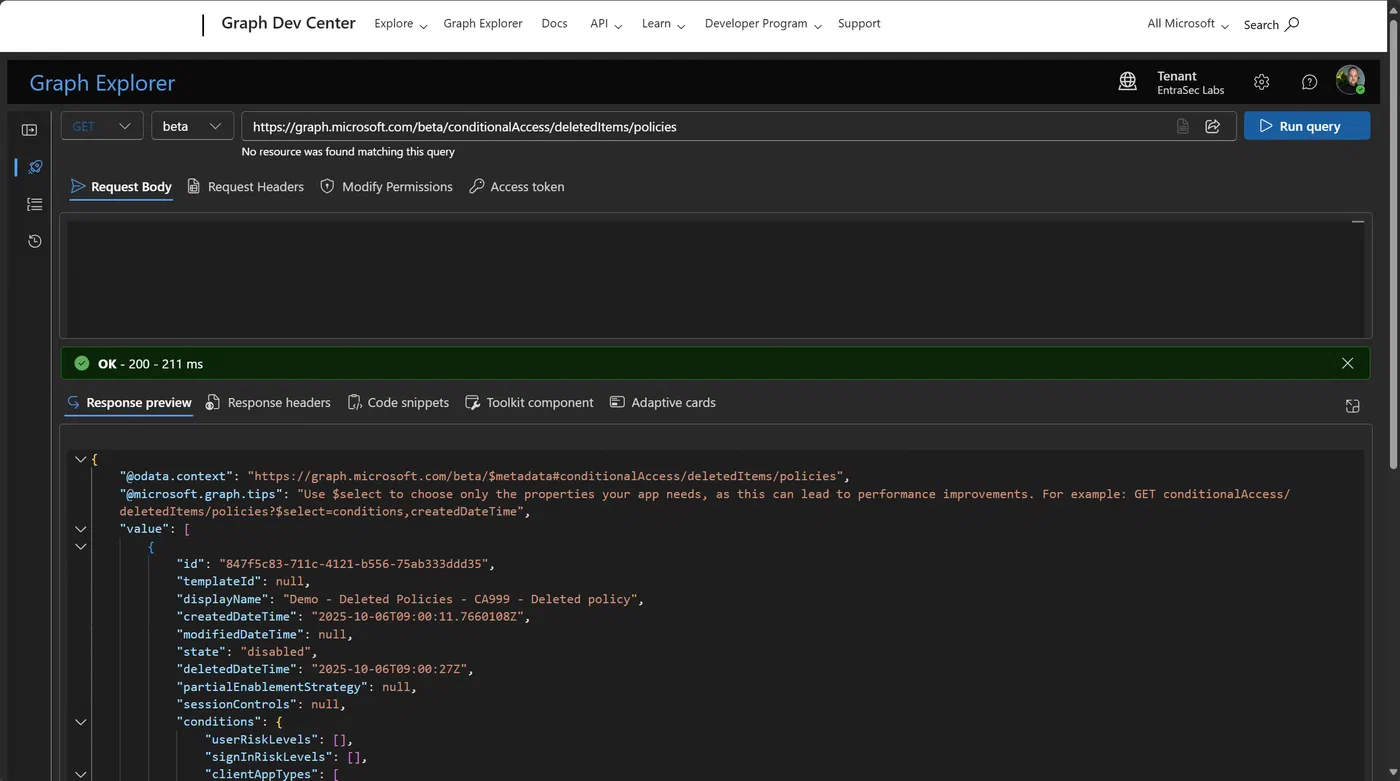Expand the Developer Program menu
The width and height of the screenshot is (1400, 781).
763,24
